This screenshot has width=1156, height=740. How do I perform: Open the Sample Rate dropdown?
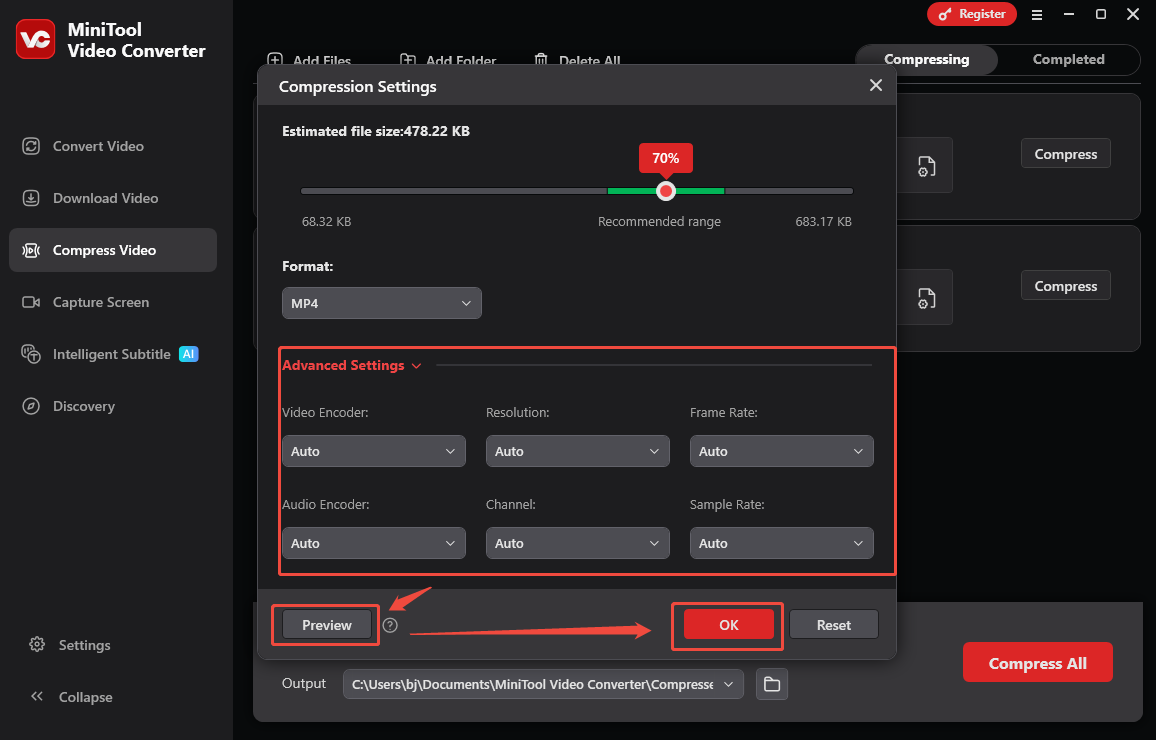coord(781,543)
